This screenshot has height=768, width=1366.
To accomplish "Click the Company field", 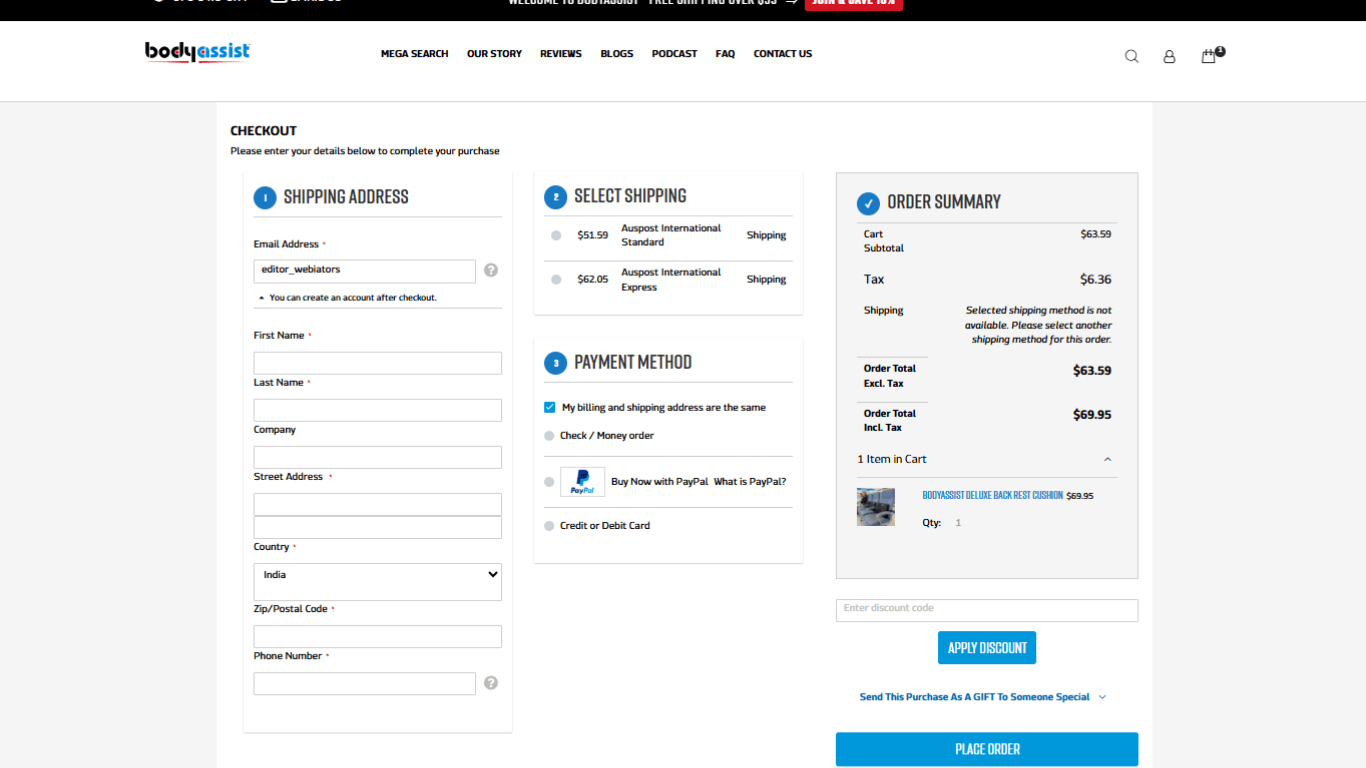I will [378, 457].
